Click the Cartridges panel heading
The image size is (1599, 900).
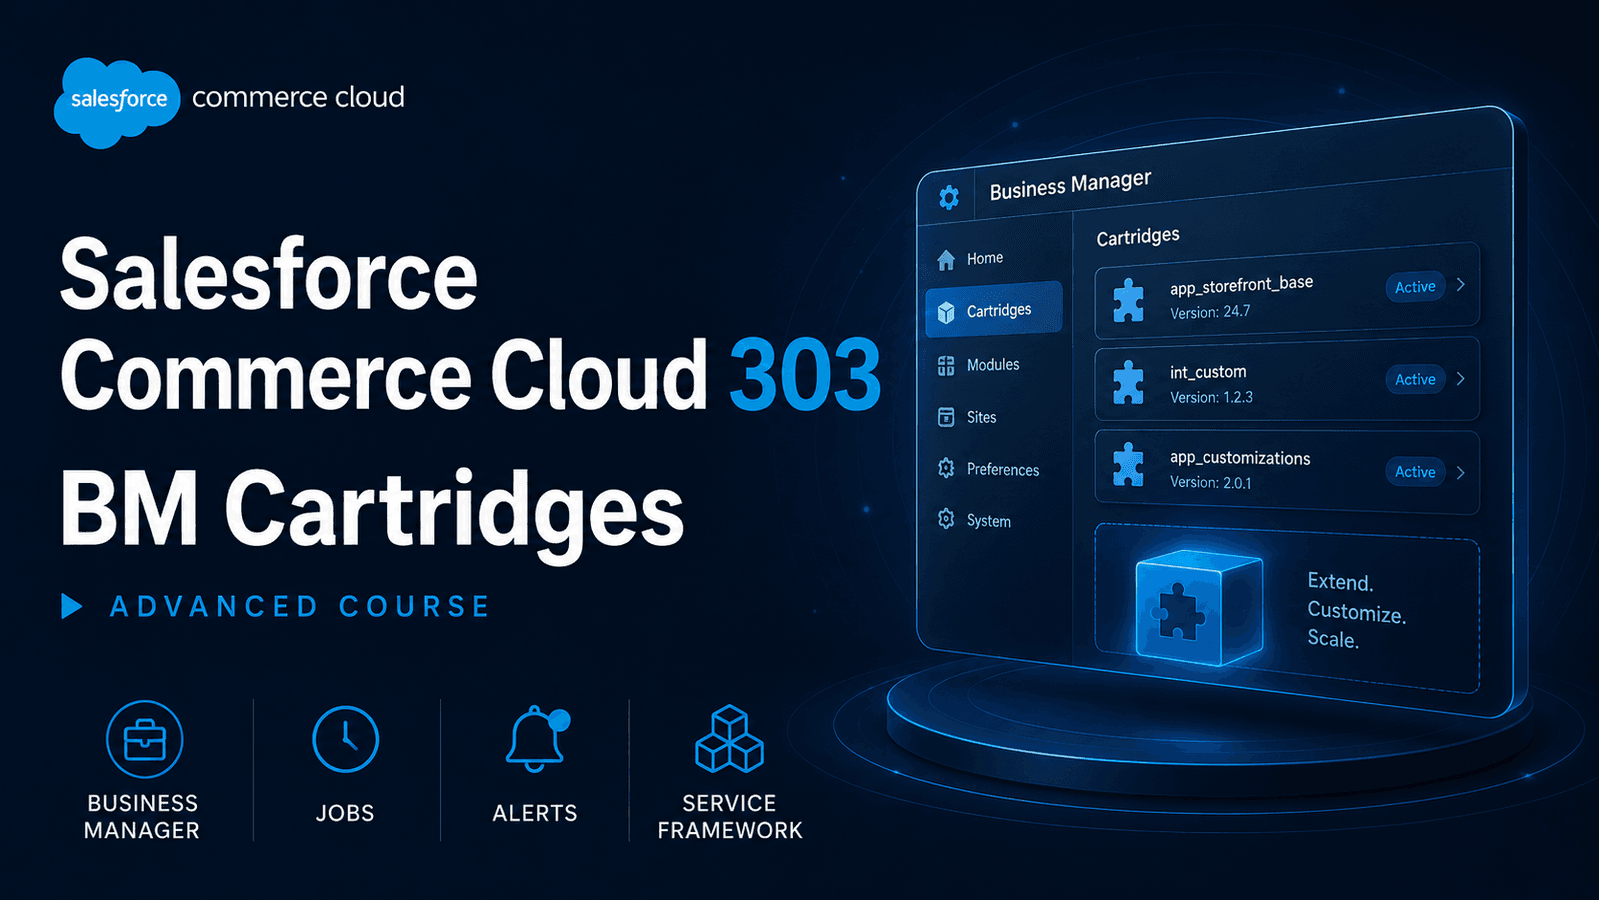(1138, 237)
